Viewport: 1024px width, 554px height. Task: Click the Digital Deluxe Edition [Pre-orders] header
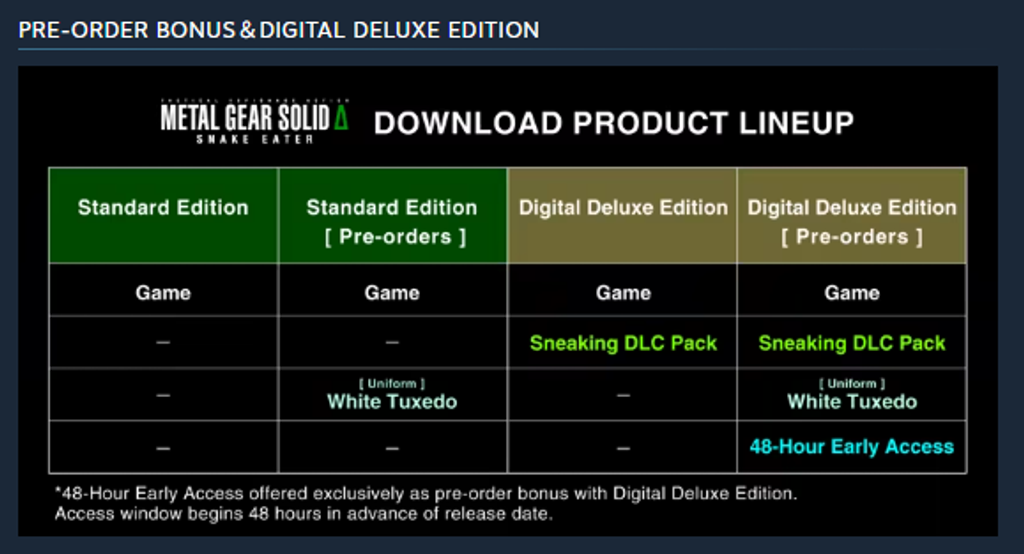point(852,221)
